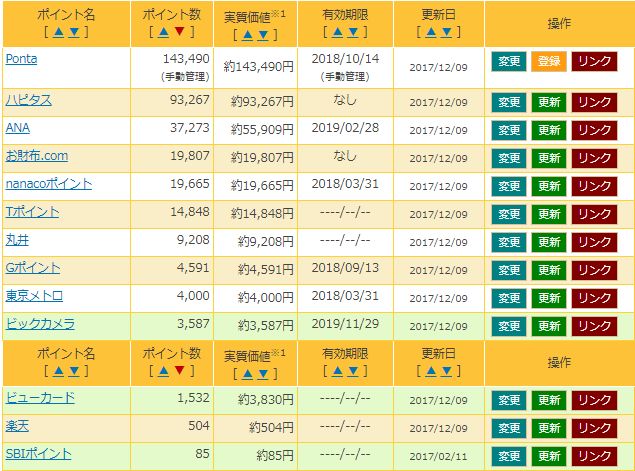Click リンク in the SBIポイント row
This screenshot has height=471, width=635.
(595, 456)
